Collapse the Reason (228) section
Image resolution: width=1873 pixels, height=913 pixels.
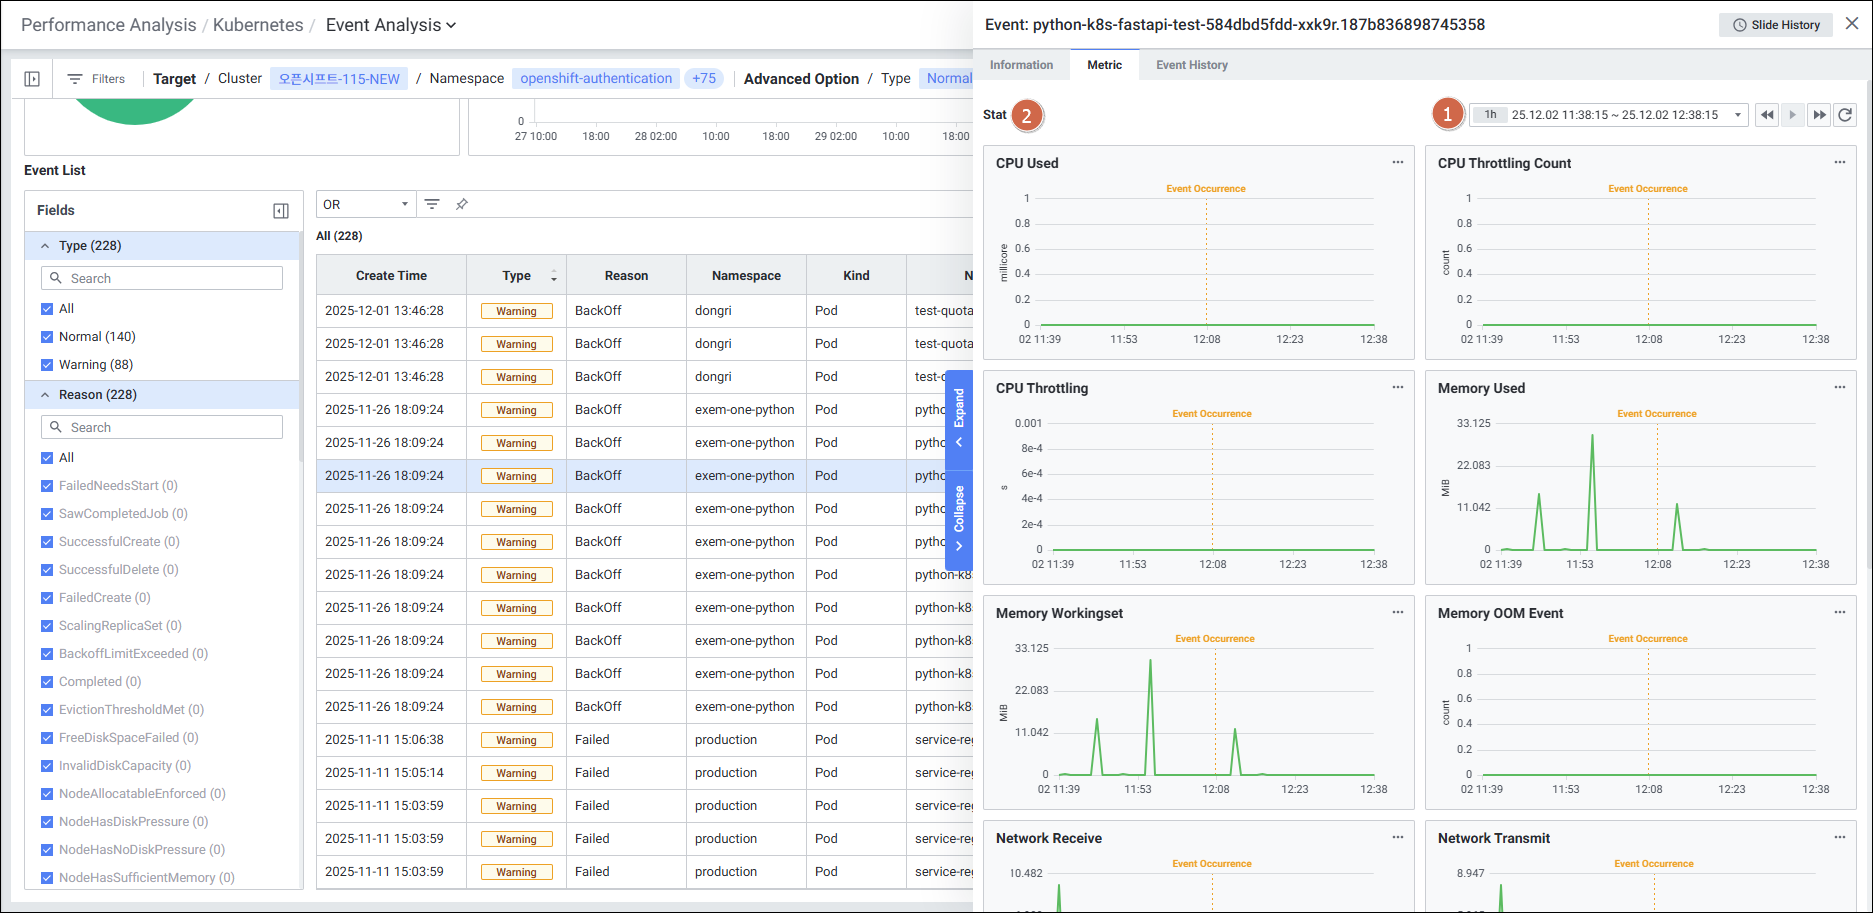point(45,395)
